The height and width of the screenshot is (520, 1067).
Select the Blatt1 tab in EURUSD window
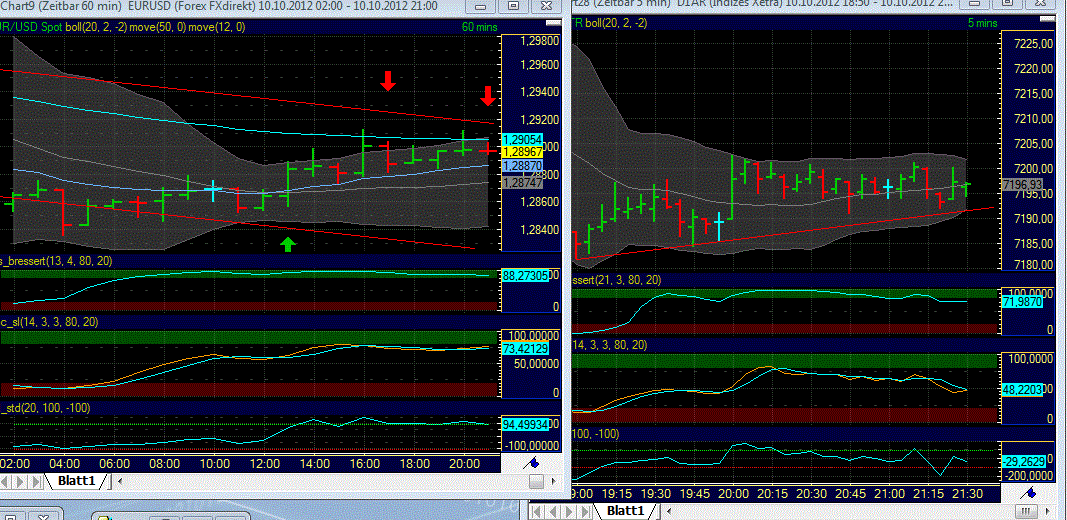[x=76, y=481]
